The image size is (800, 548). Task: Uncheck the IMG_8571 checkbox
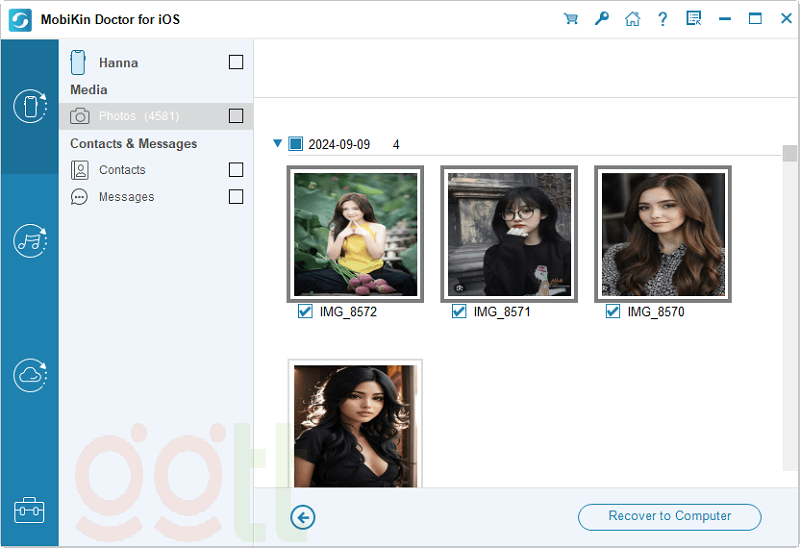point(459,312)
